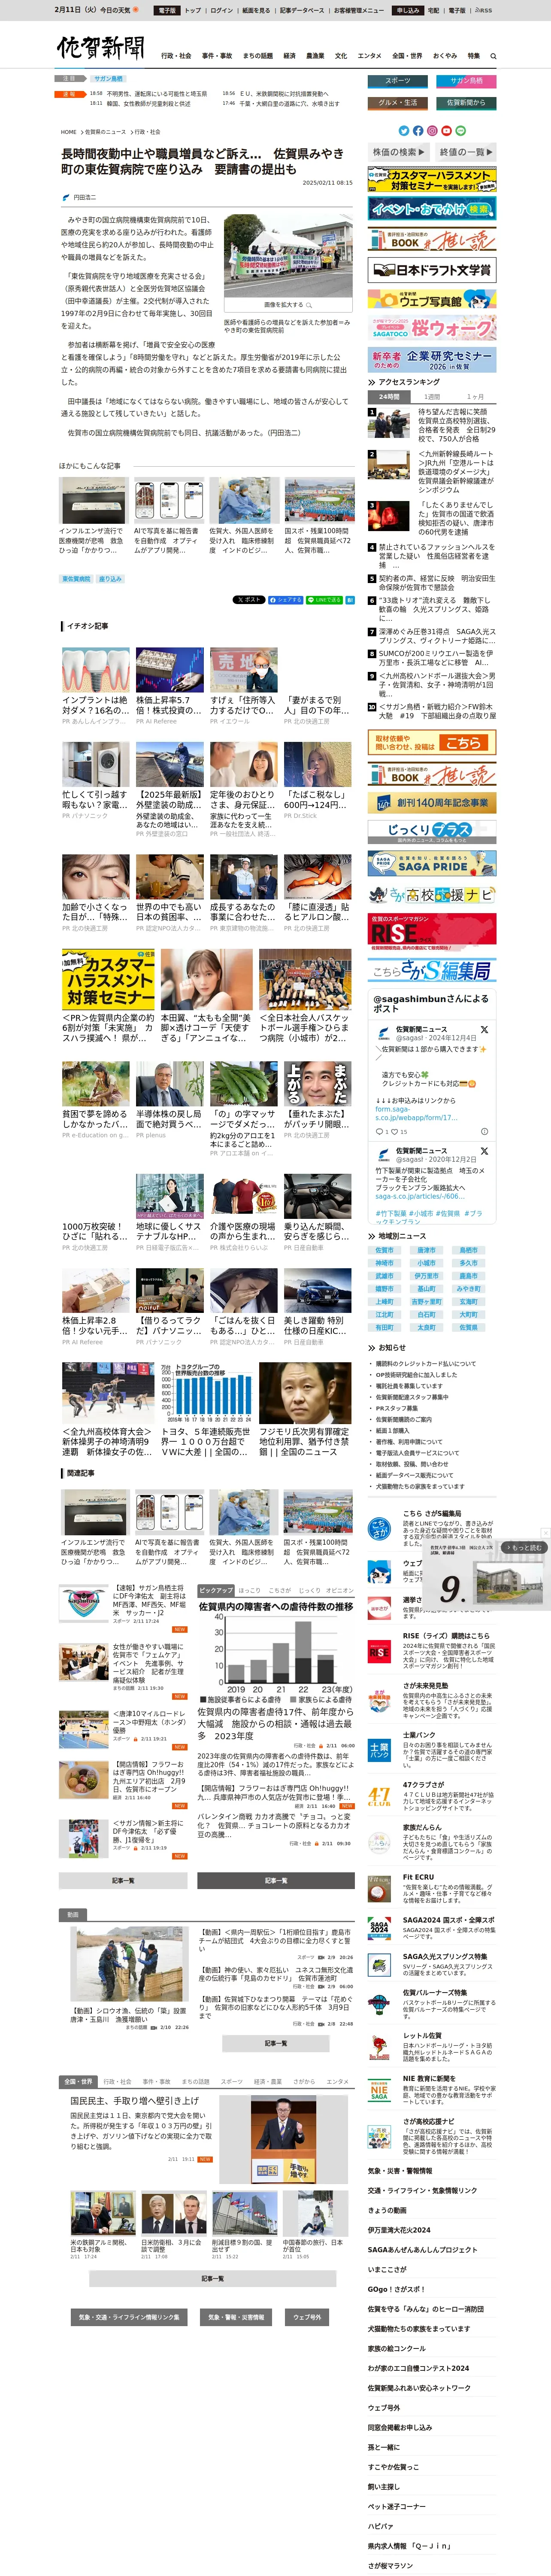This screenshot has height=2576, width=551.
Task: Click the 今日の天気 link in top bar
Action: [x=119, y=10]
